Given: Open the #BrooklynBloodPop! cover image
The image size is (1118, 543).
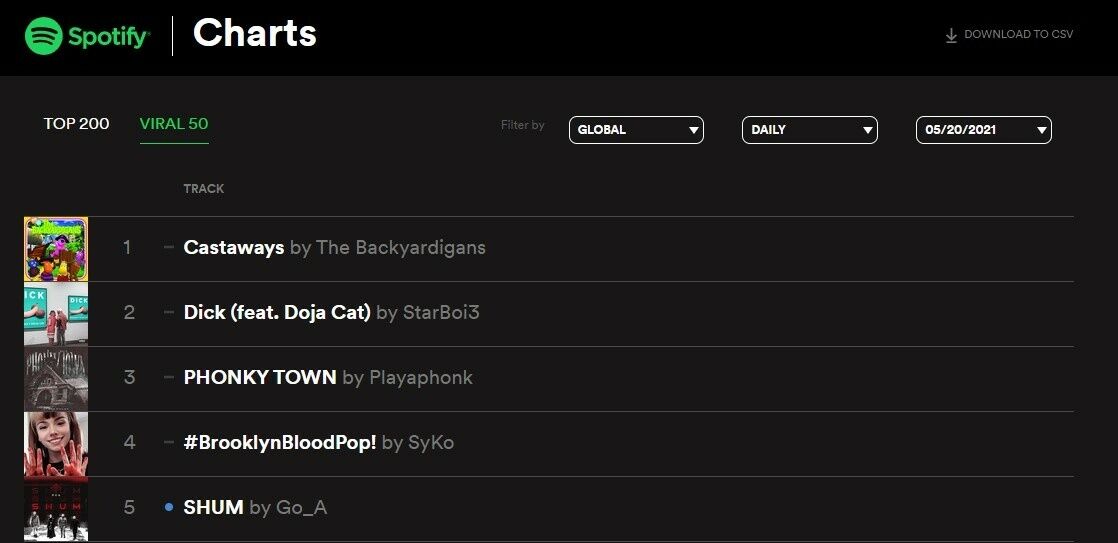Looking at the screenshot, I should coord(56,444).
